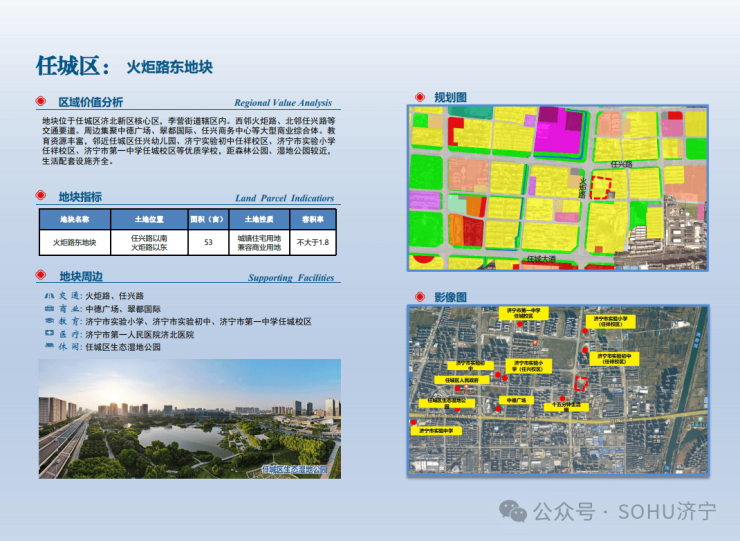Screen dimensions: 740x541
Task: Select table cell 城镇住宅用地兼容商业用地
Action: click(x=259, y=243)
